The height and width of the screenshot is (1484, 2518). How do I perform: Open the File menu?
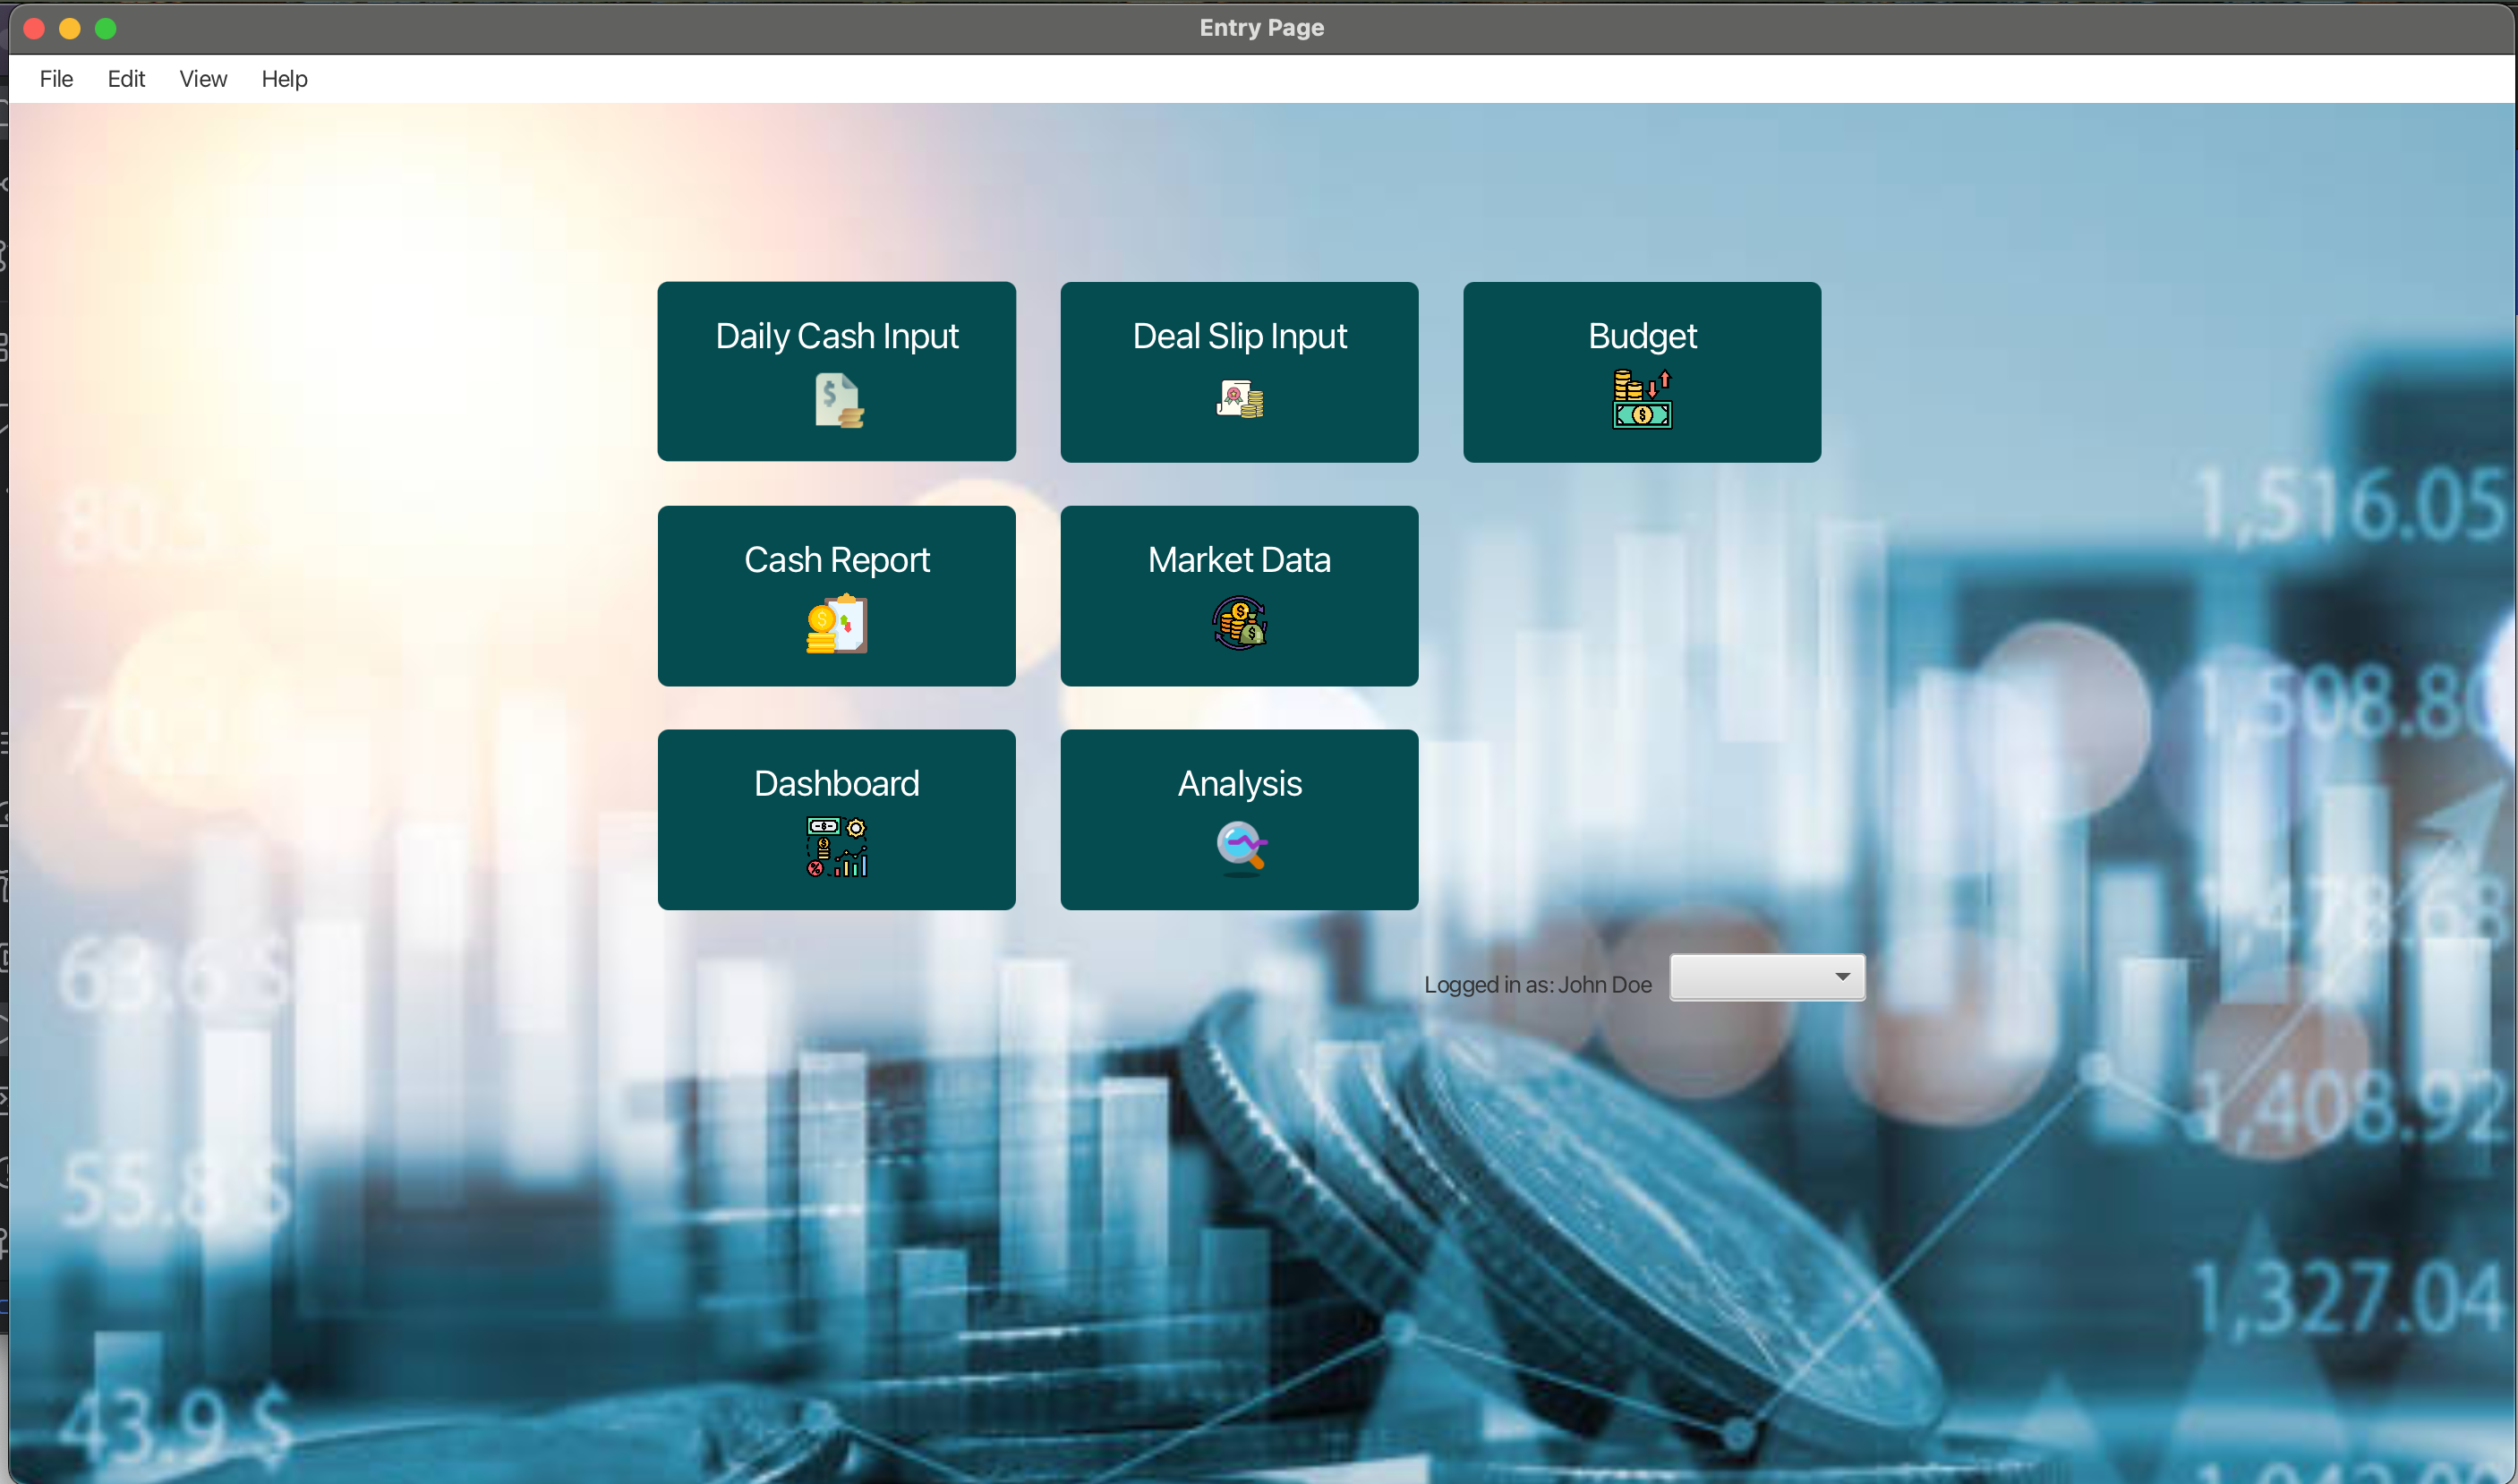coord(56,79)
